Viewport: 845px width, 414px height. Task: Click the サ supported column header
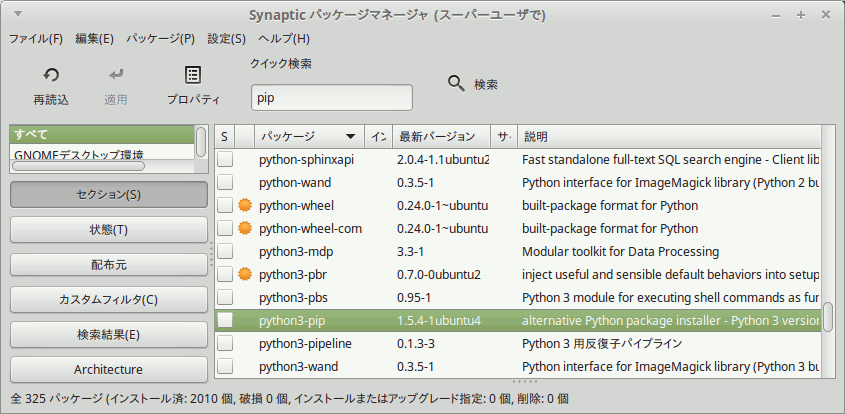tap(504, 137)
